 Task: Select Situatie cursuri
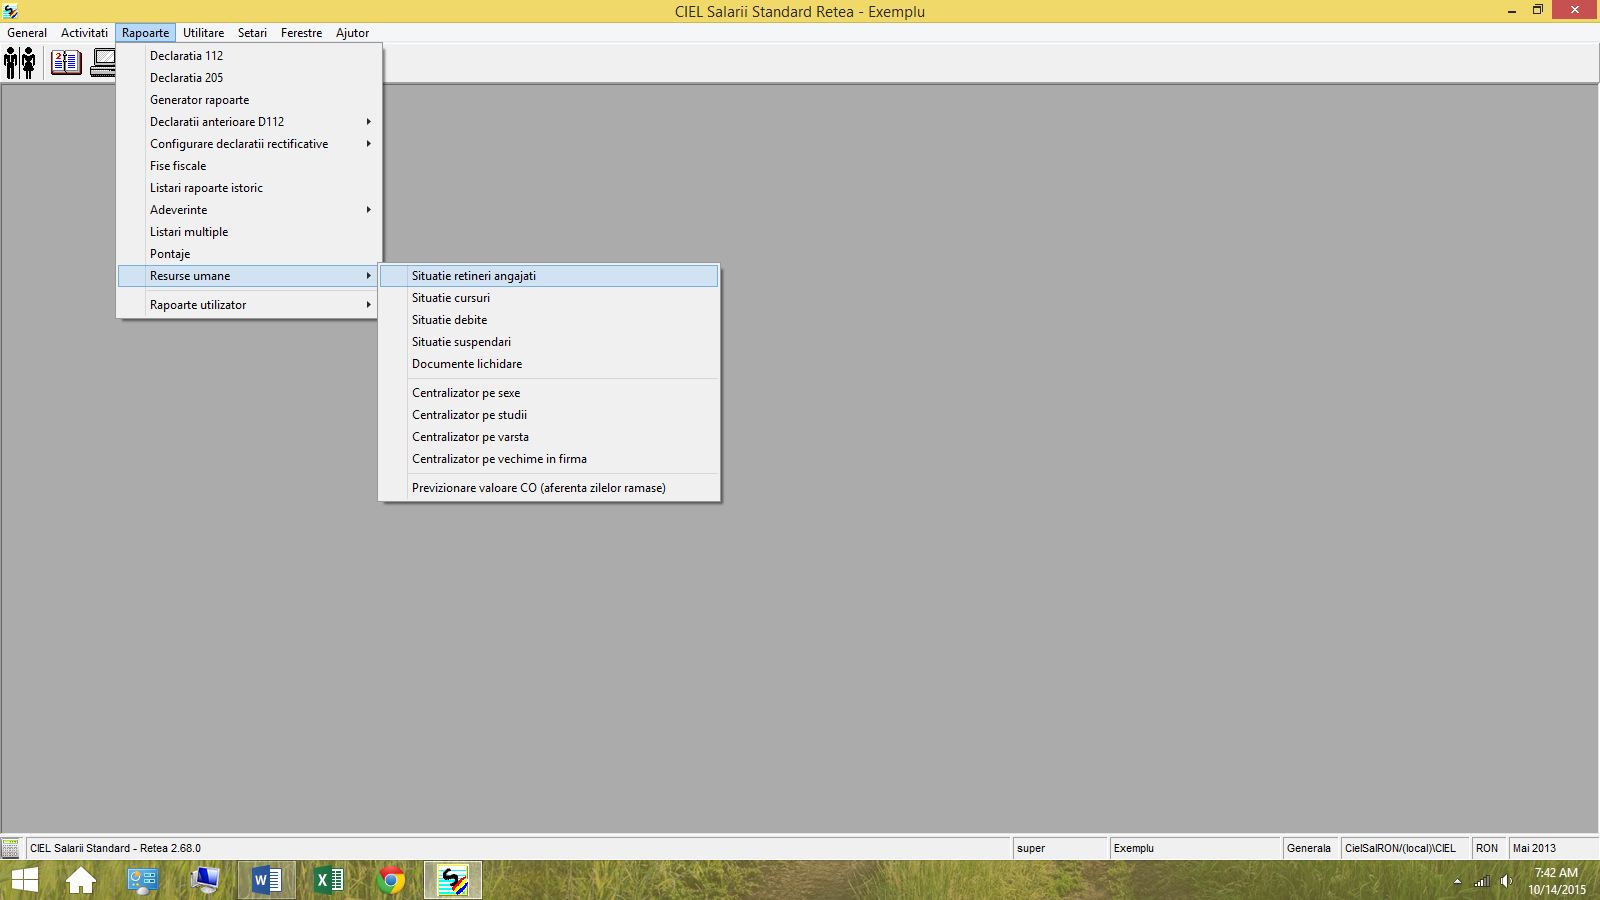tap(549, 298)
